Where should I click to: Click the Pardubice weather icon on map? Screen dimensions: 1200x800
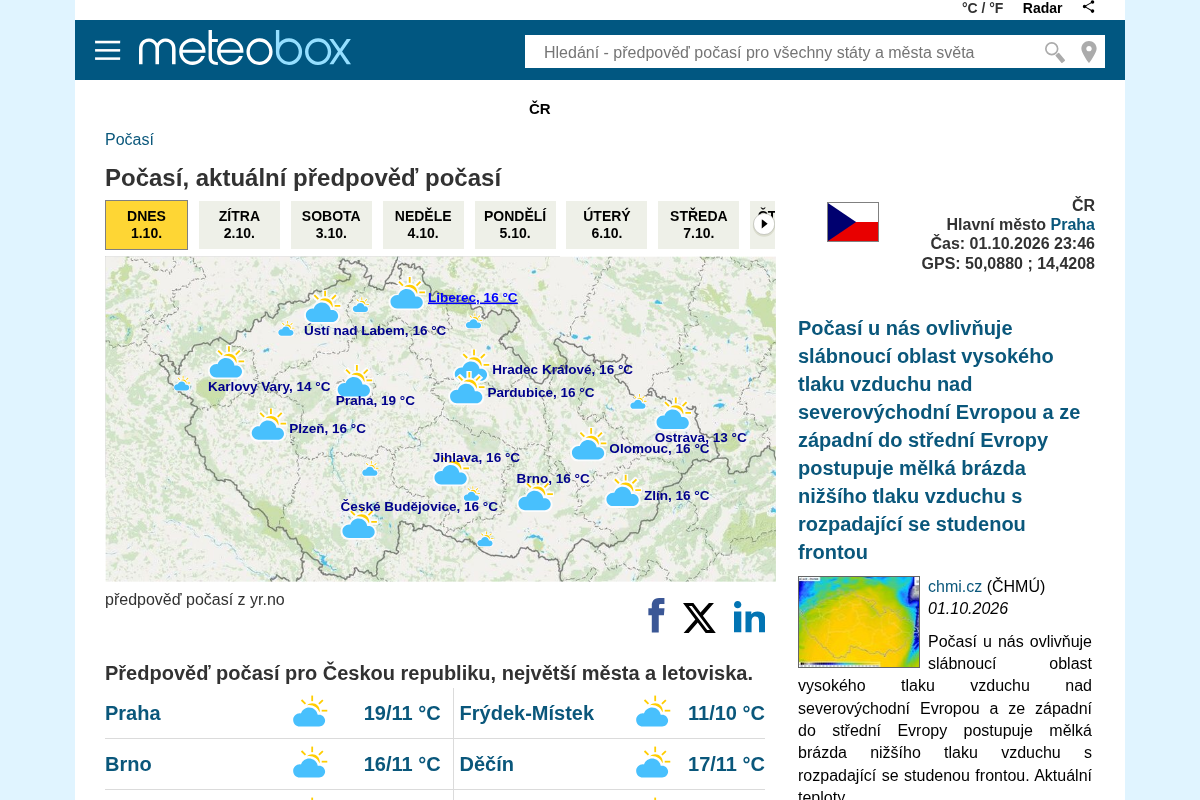pos(467,389)
